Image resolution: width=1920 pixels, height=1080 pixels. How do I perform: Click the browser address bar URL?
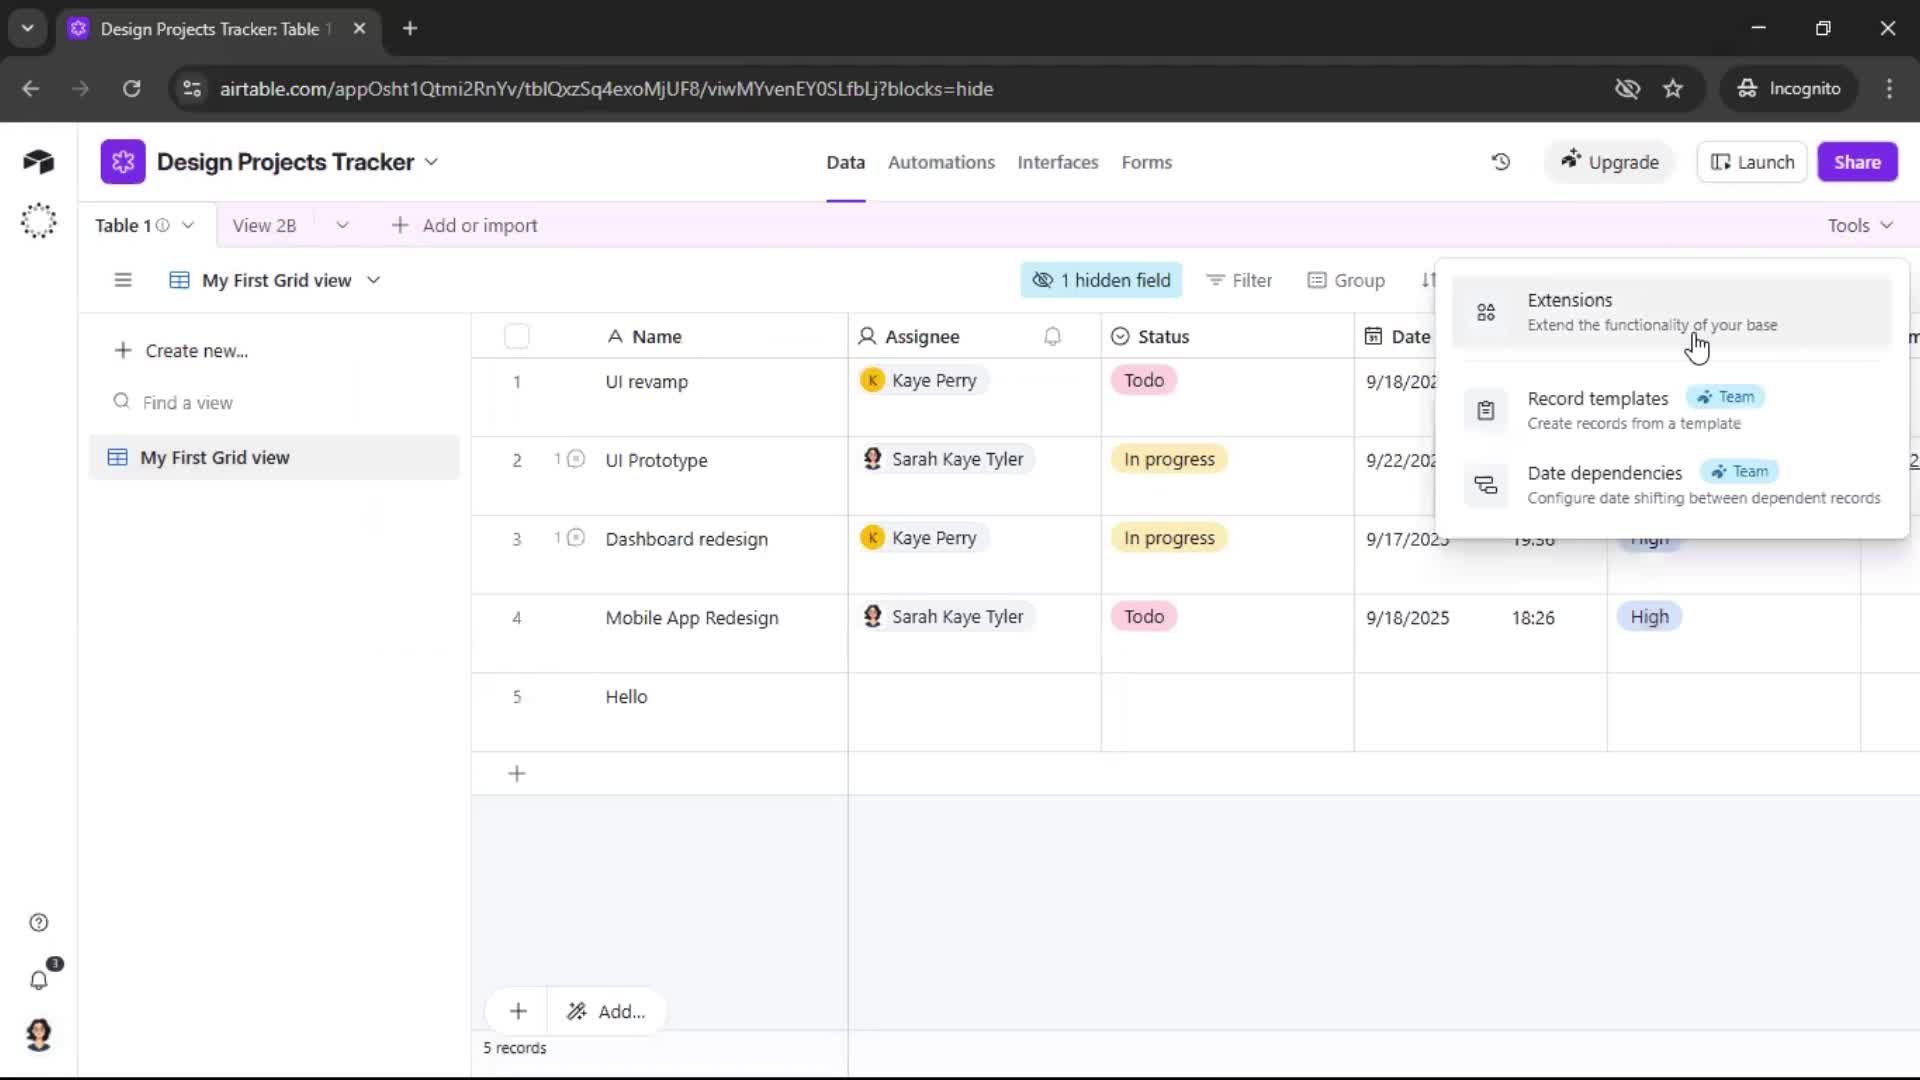[606, 89]
